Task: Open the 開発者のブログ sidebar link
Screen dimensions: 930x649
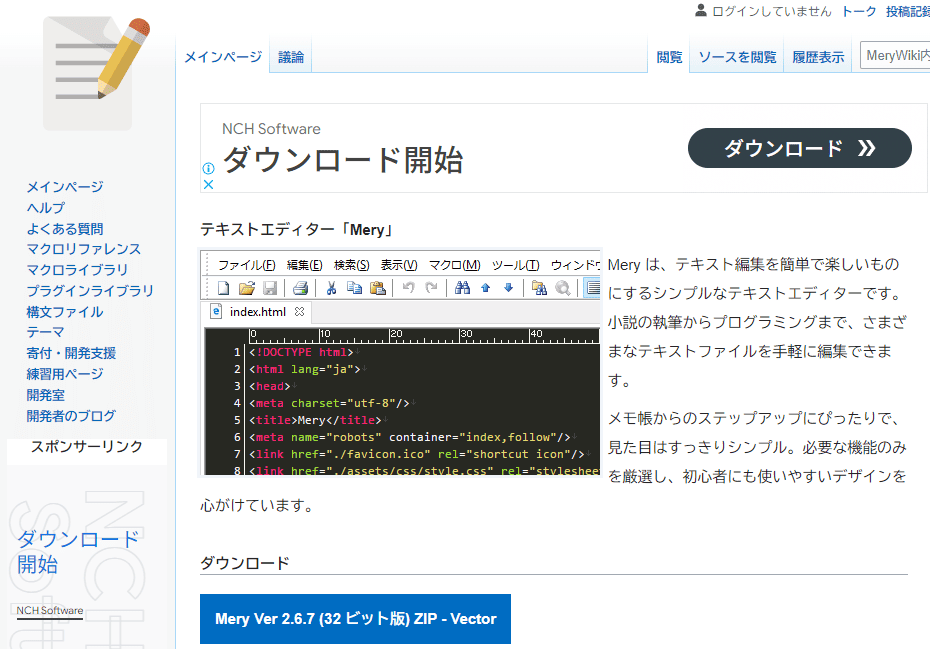Action: [x=71, y=416]
